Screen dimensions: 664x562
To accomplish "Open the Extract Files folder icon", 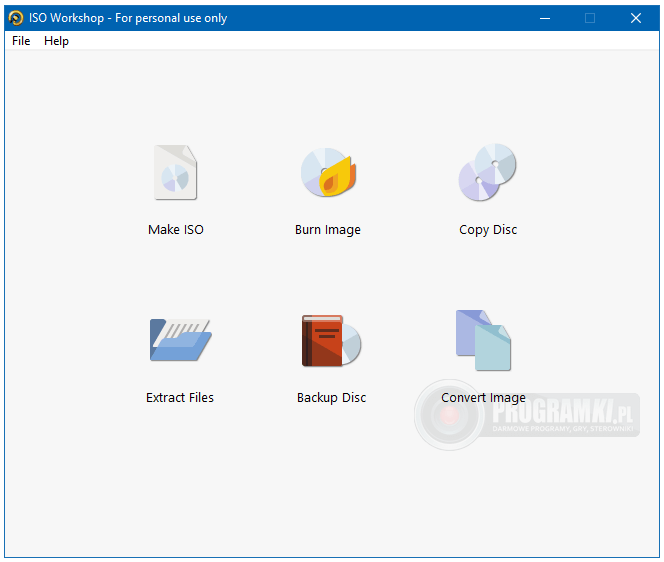I will [180, 340].
